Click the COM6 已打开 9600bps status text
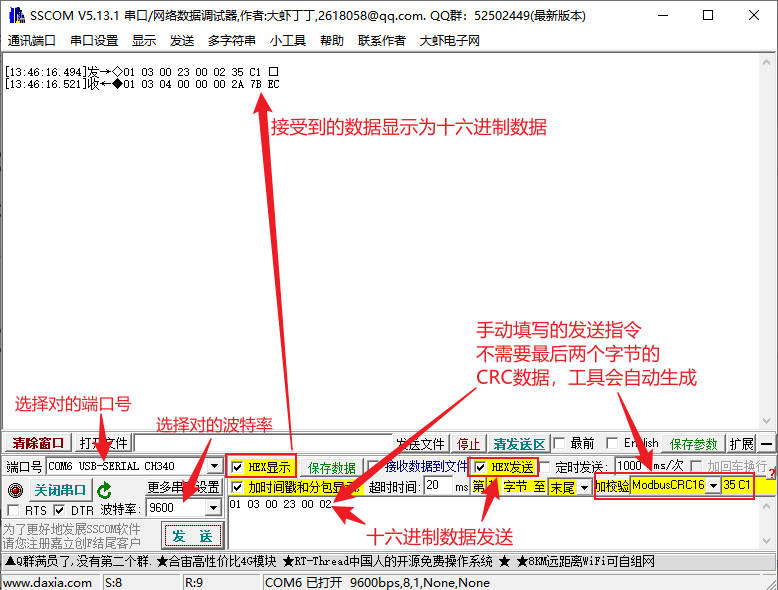 click(377, 583)
